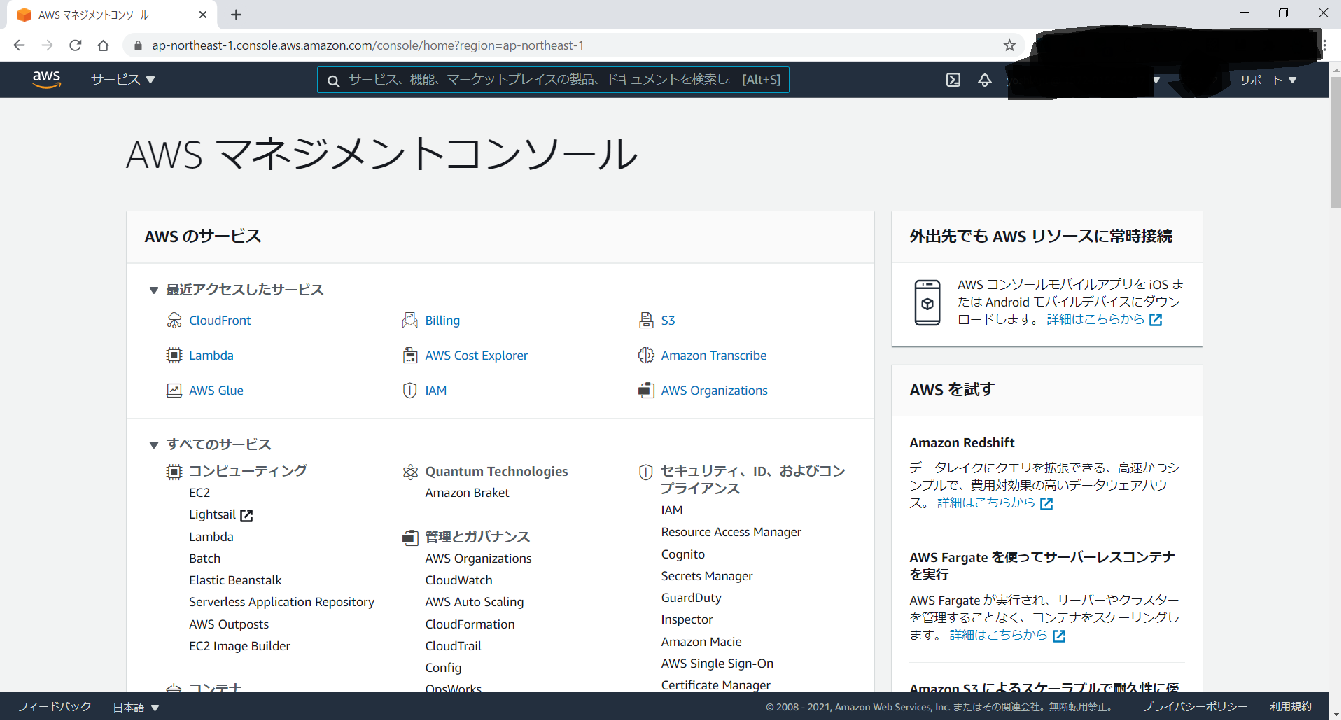
Task: Click the external link icon beside Lightsail
Action: click(246, 516)
